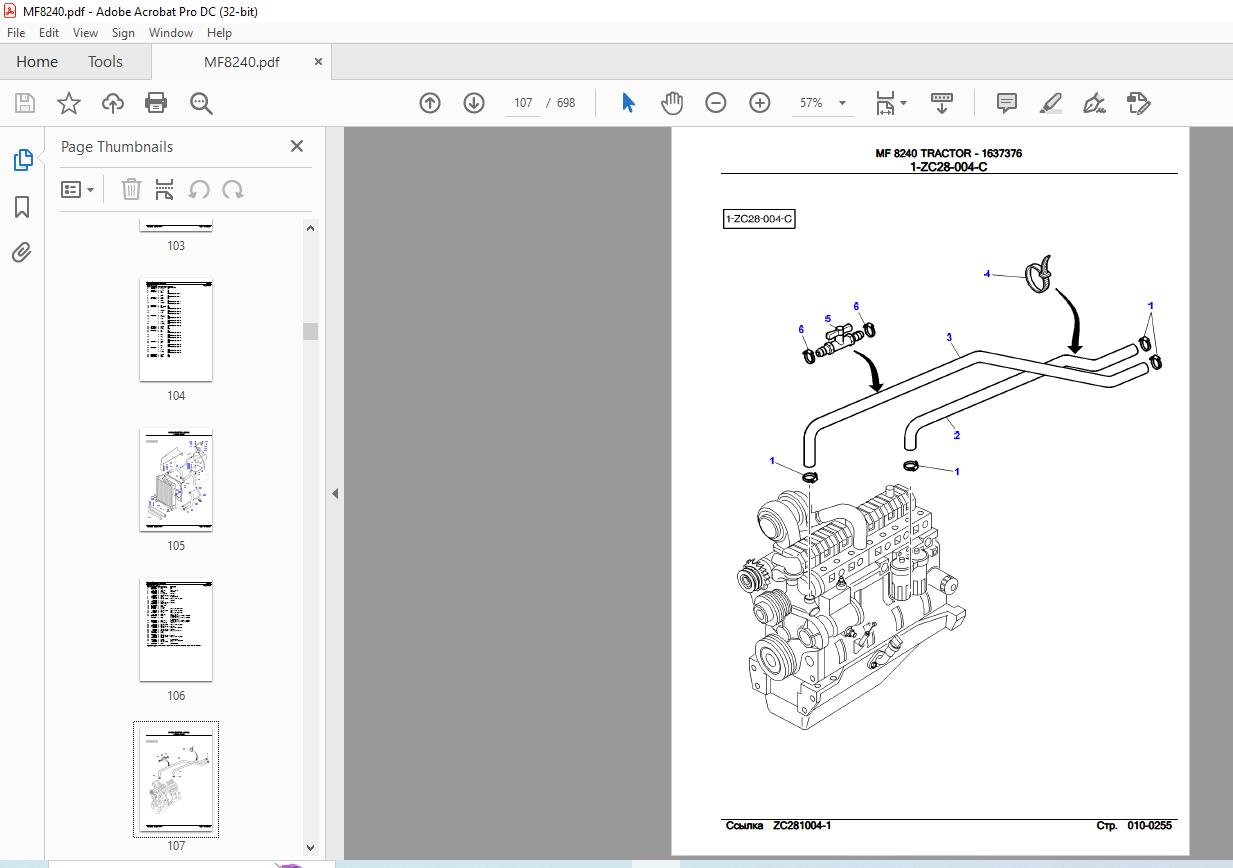Screen dimensions: 1233x868
Task: Go to next page arrow
Action: coord(474,103)
